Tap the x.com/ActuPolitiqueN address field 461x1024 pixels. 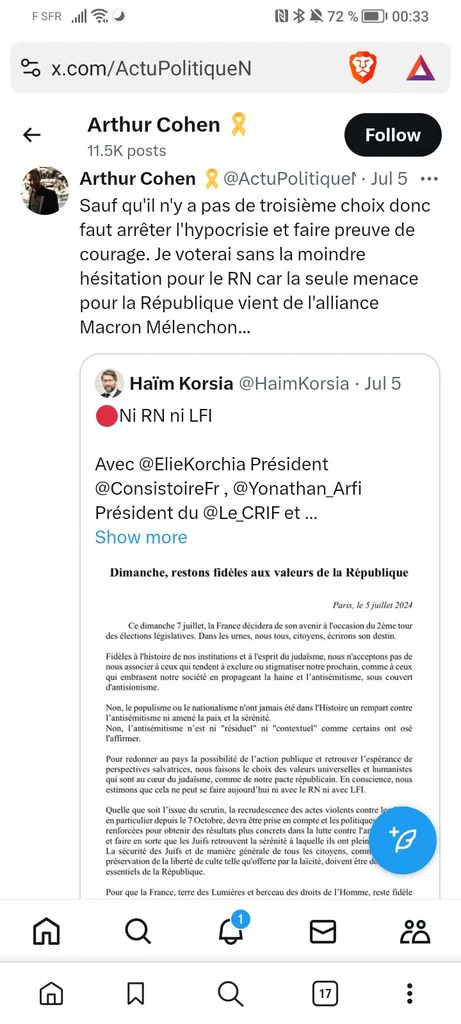(x=151, y=69)
